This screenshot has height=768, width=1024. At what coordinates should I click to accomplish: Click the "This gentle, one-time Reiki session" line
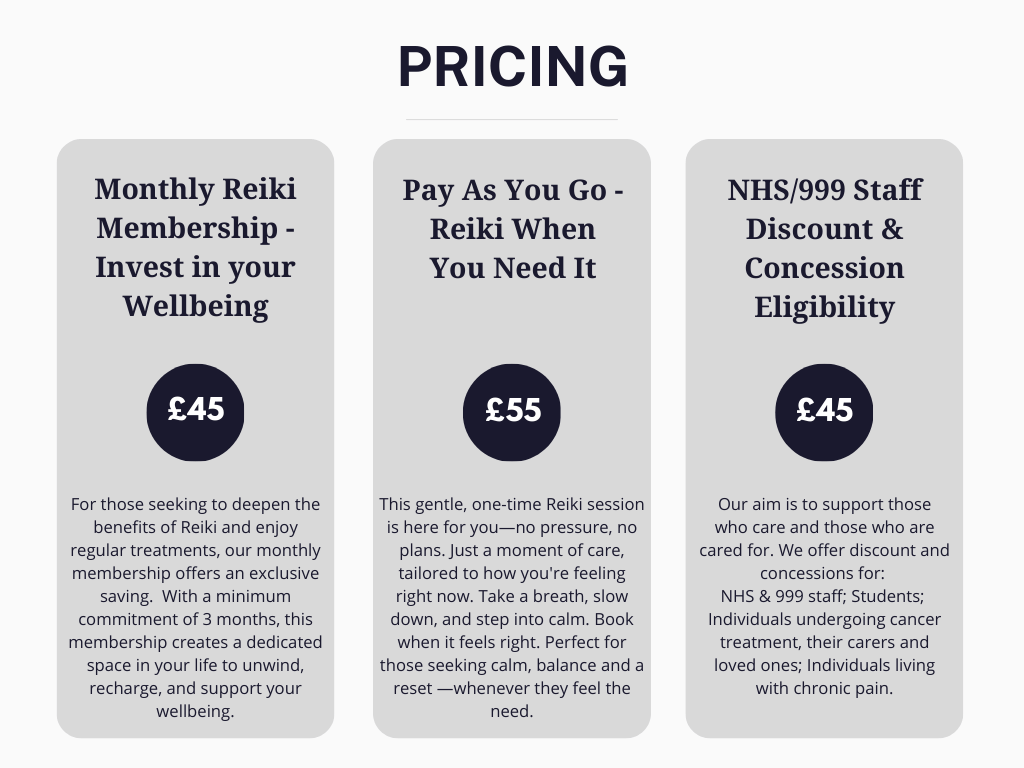(x=512, y=504)
